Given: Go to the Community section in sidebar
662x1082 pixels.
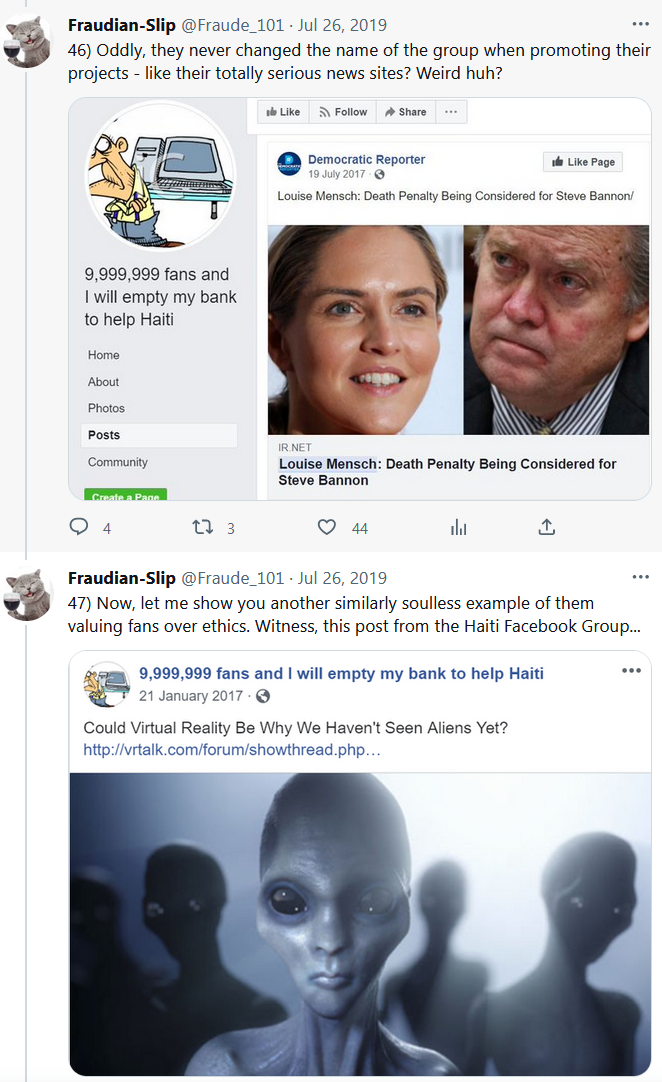Looking at the screenshot, I should pos(118,462).
